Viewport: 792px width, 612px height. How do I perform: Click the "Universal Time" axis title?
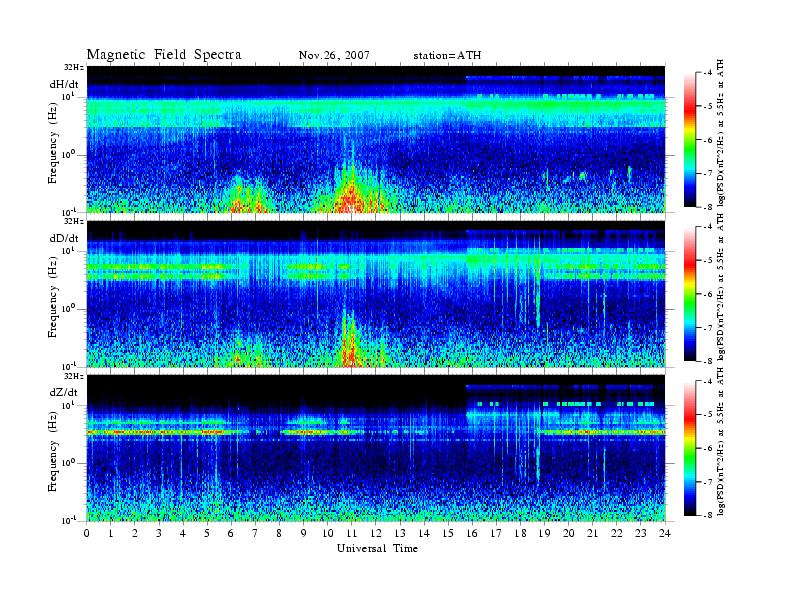click(x=378, y=548)
